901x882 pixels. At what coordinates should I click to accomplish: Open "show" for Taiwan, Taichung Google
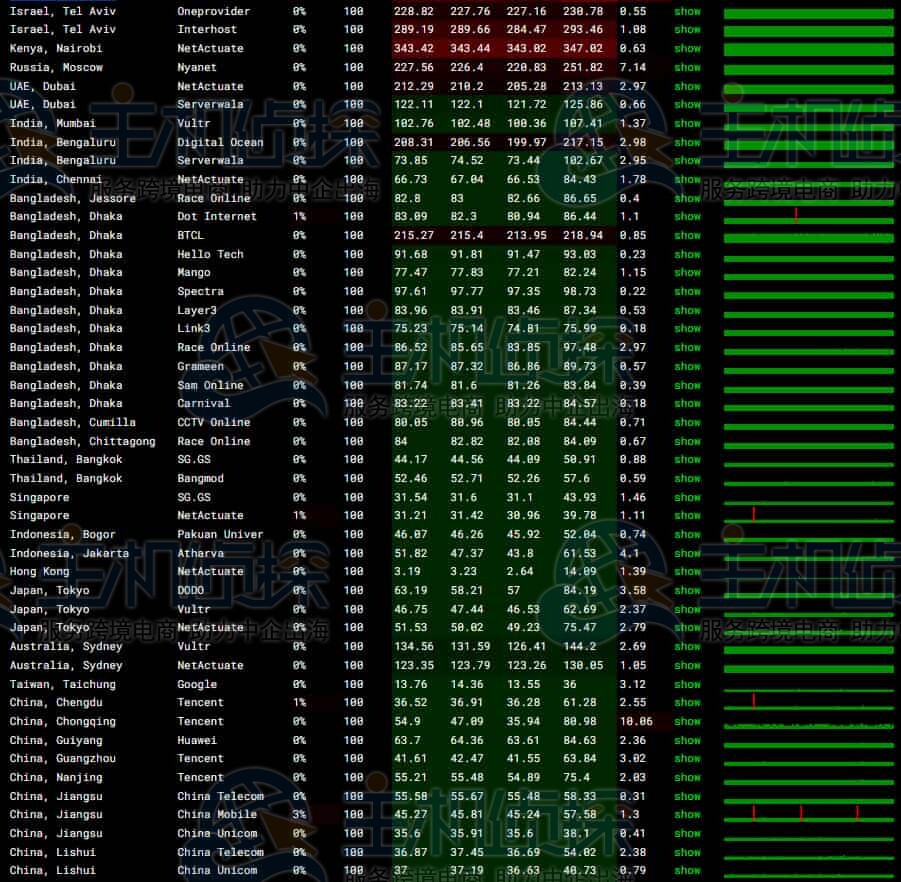[x=687, y=684]
